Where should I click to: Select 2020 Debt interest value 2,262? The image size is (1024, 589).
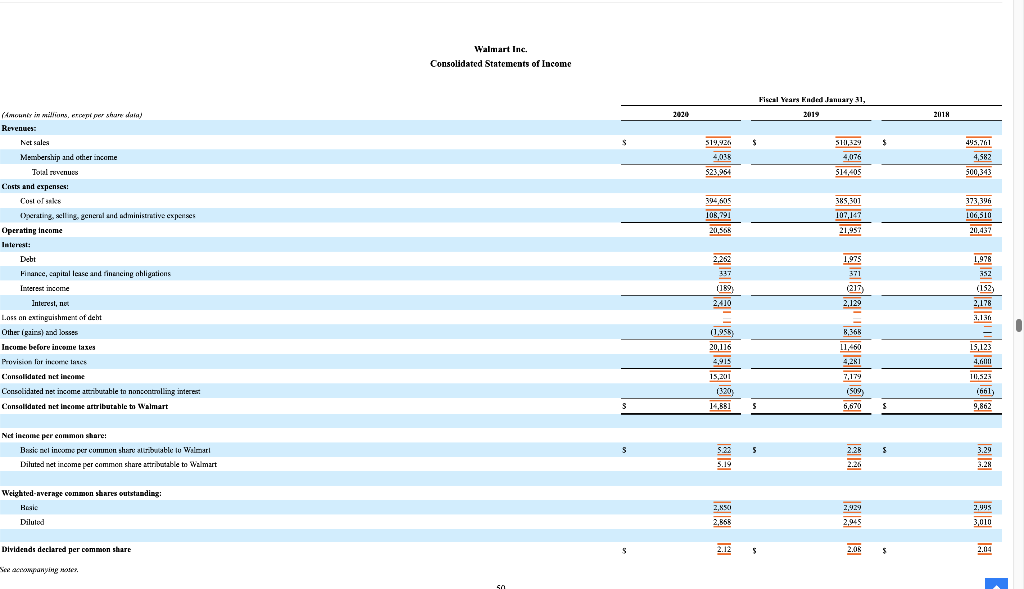click(722, 259)
